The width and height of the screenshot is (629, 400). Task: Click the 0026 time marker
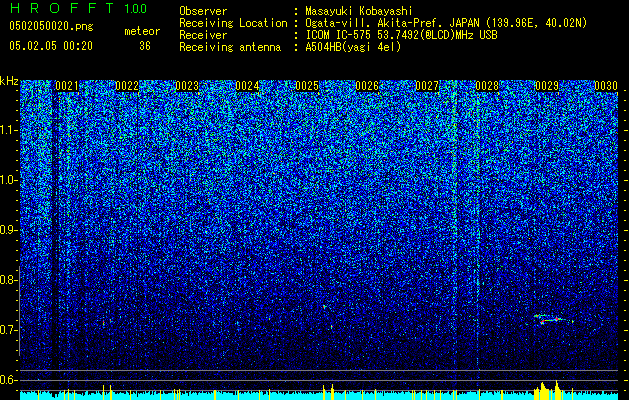pyautogui.click(x=367, y=86)
